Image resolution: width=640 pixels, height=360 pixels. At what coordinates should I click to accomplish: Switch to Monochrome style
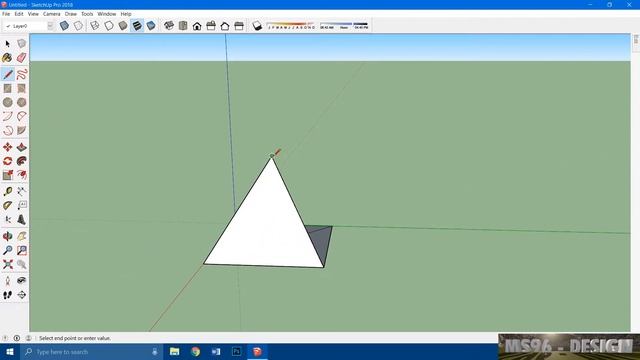point(151,26)
